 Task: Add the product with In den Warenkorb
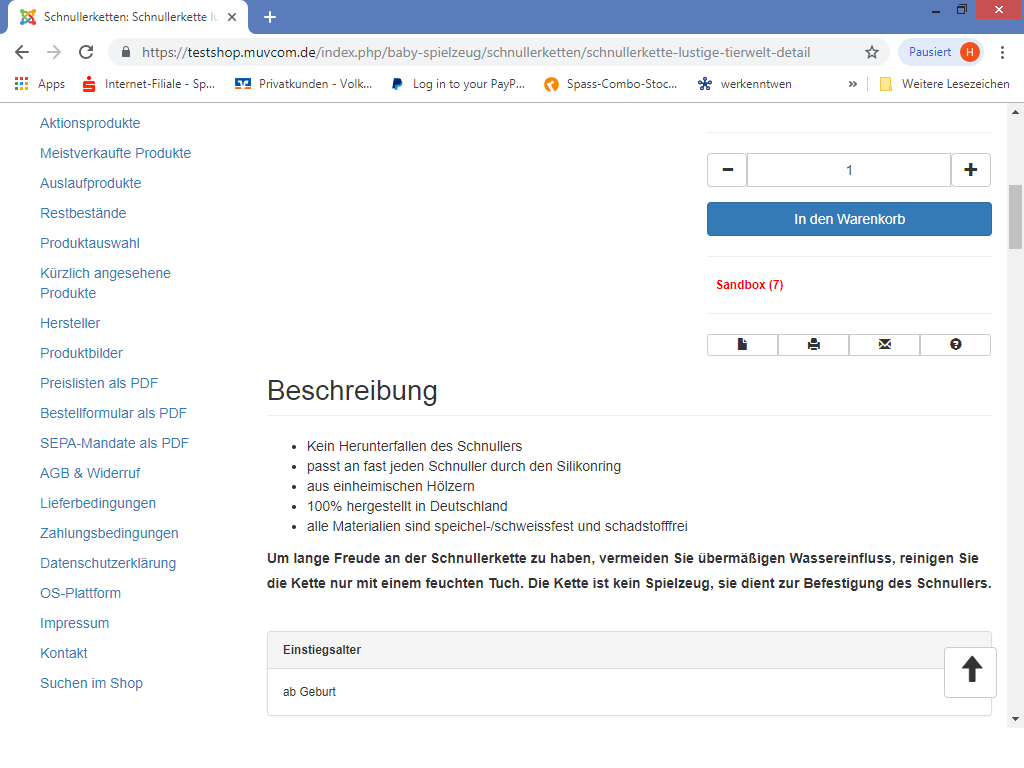849,219
